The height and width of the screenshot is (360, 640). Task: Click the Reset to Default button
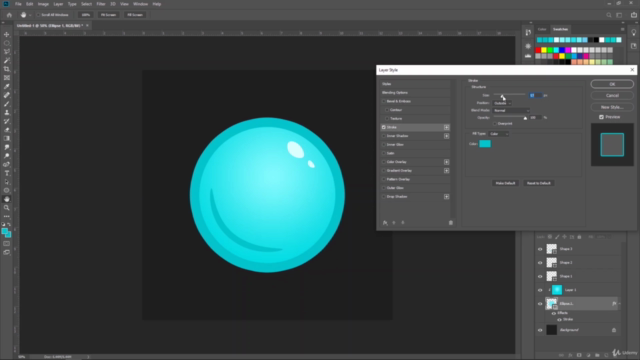click(538, 183)
